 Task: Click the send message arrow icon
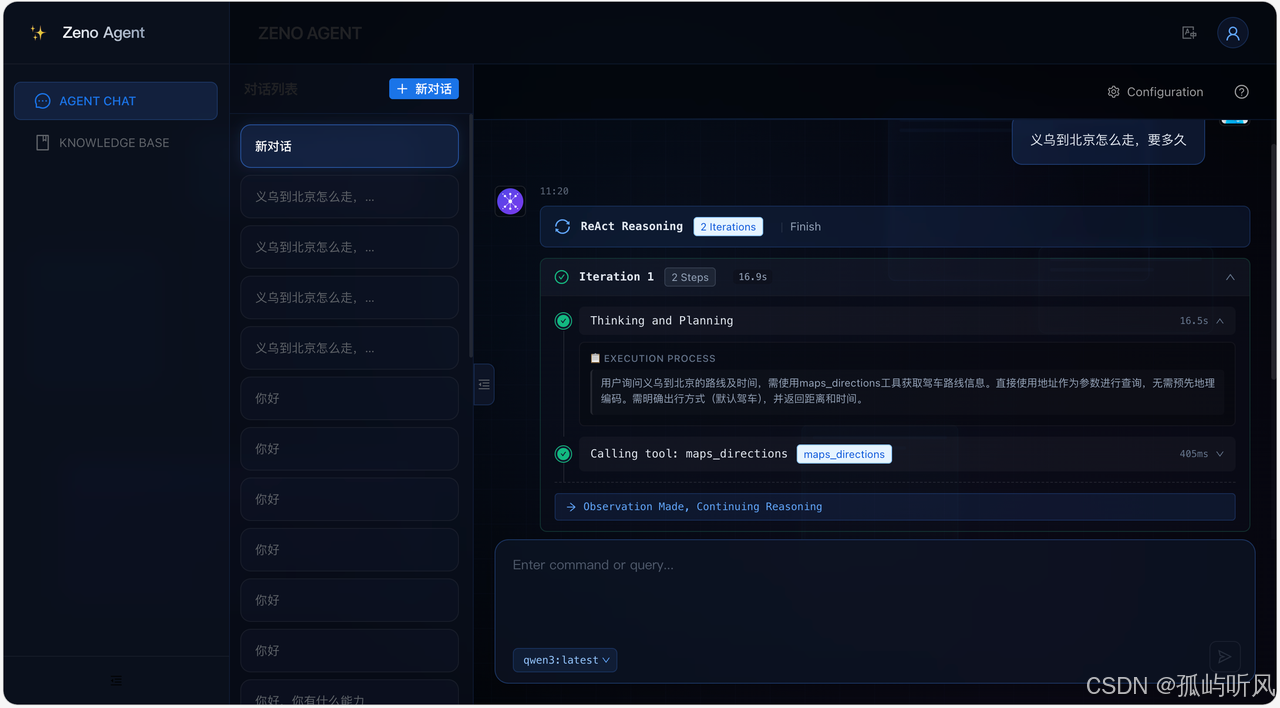click(x=1224, y=657)
